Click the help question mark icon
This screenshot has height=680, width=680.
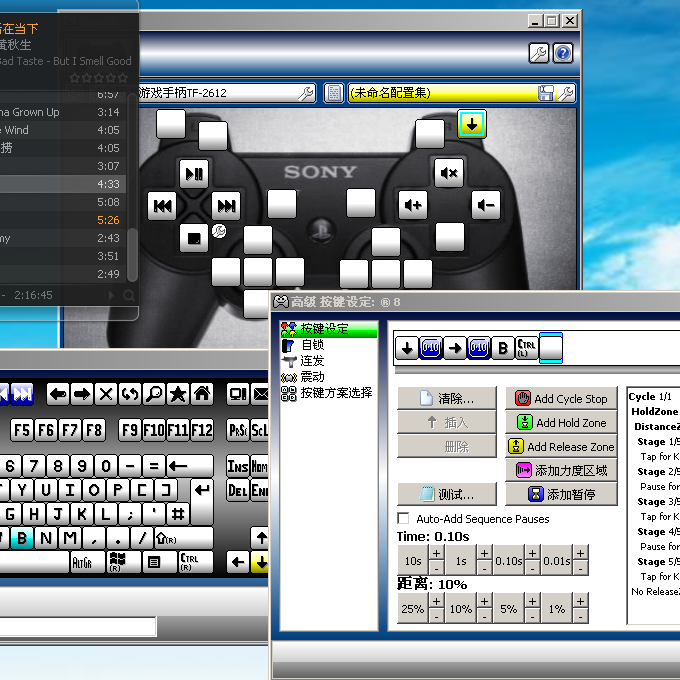pyautogui.click(x=563, y=53)
